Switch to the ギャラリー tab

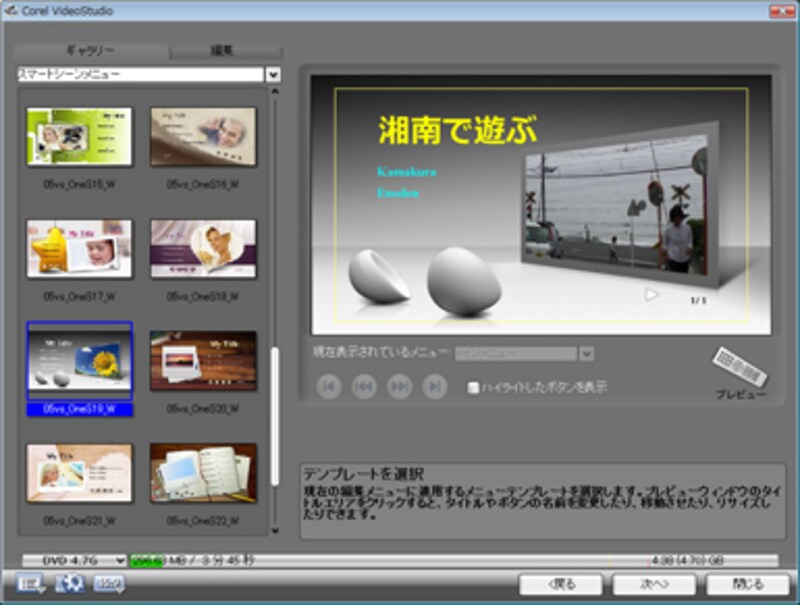pyautogui.click(x=94, y=51)
